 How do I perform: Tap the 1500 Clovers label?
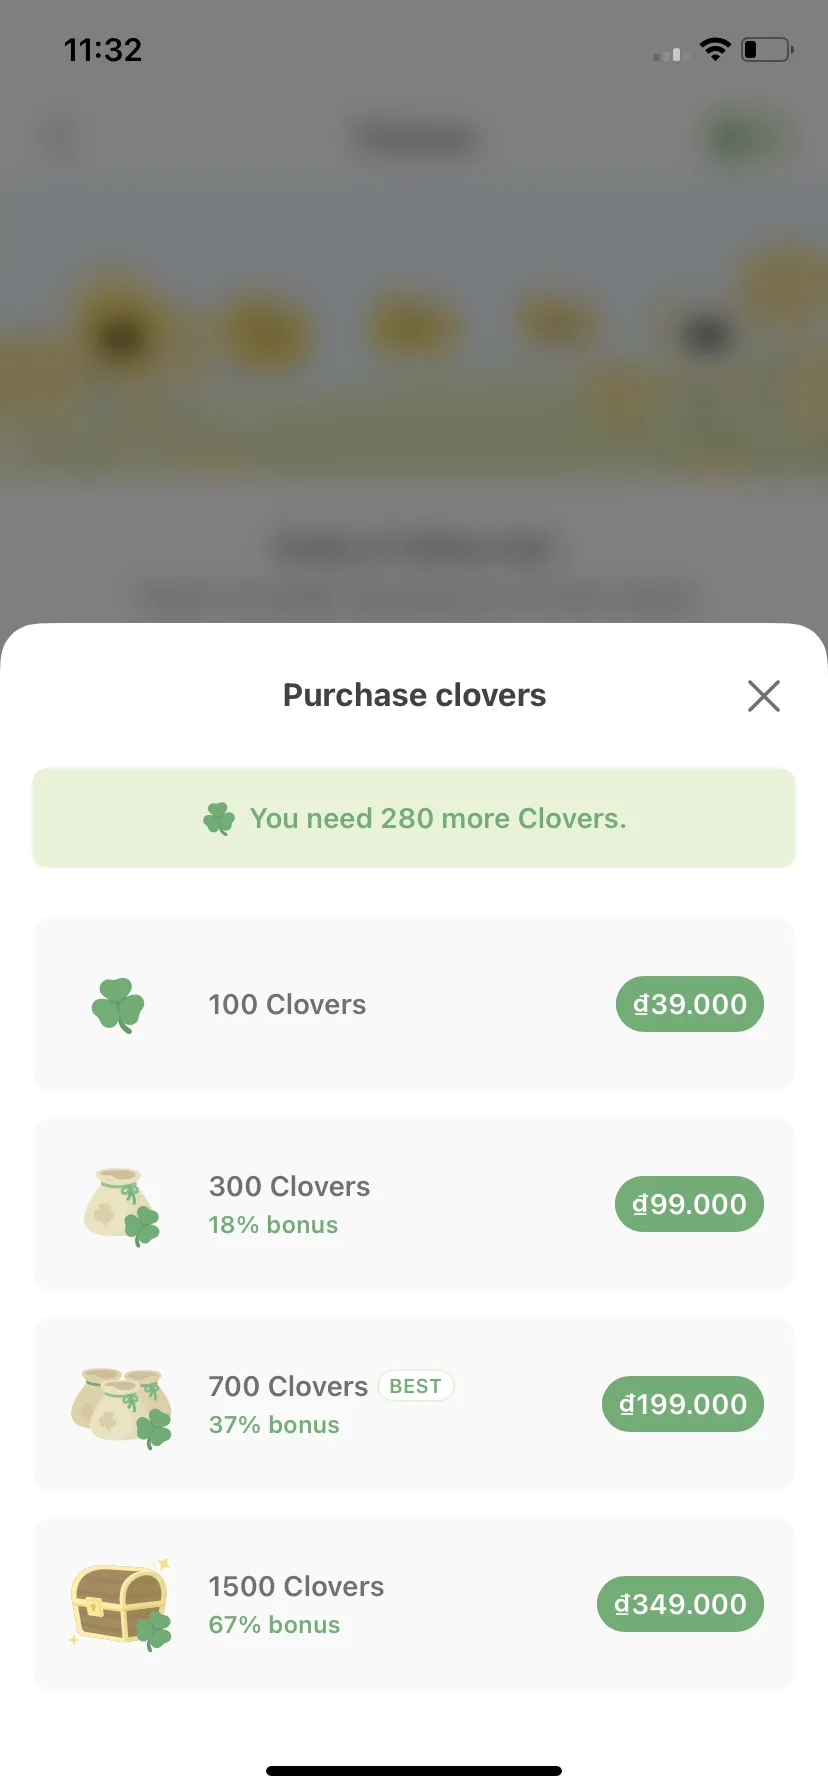[x=296, y=1586]
